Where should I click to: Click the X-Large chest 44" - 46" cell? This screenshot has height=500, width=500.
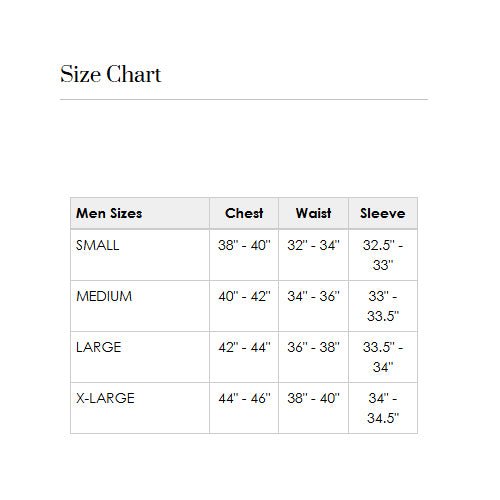pos(244,408)
